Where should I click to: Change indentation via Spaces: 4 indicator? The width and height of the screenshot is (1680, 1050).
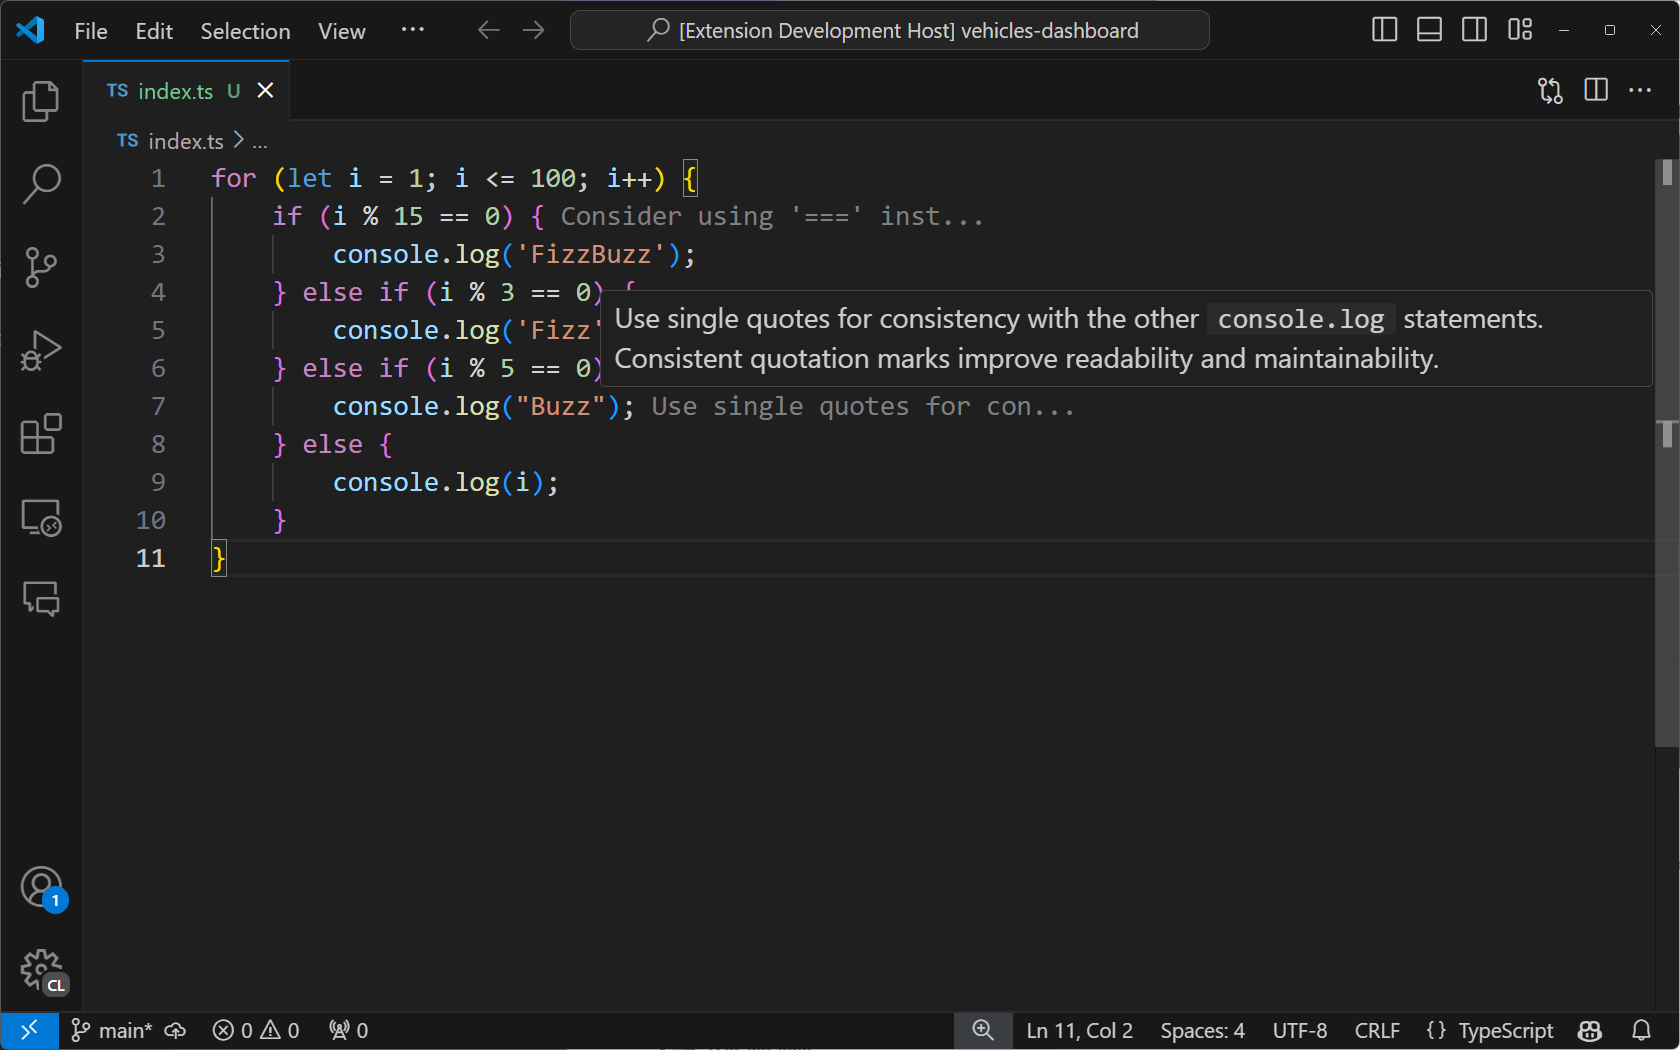(1201, 1030)
